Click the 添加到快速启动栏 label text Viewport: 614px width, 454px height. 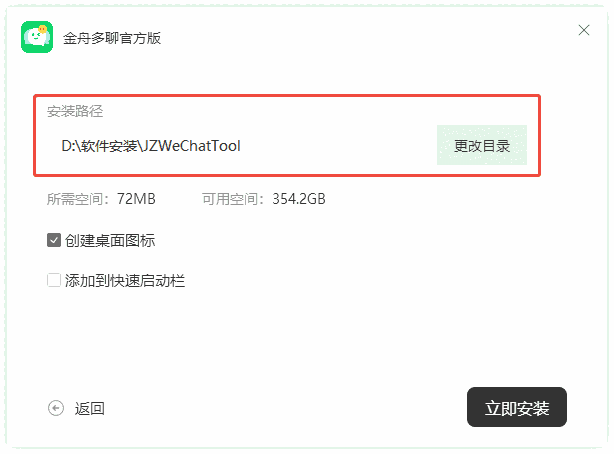[125, 281]
